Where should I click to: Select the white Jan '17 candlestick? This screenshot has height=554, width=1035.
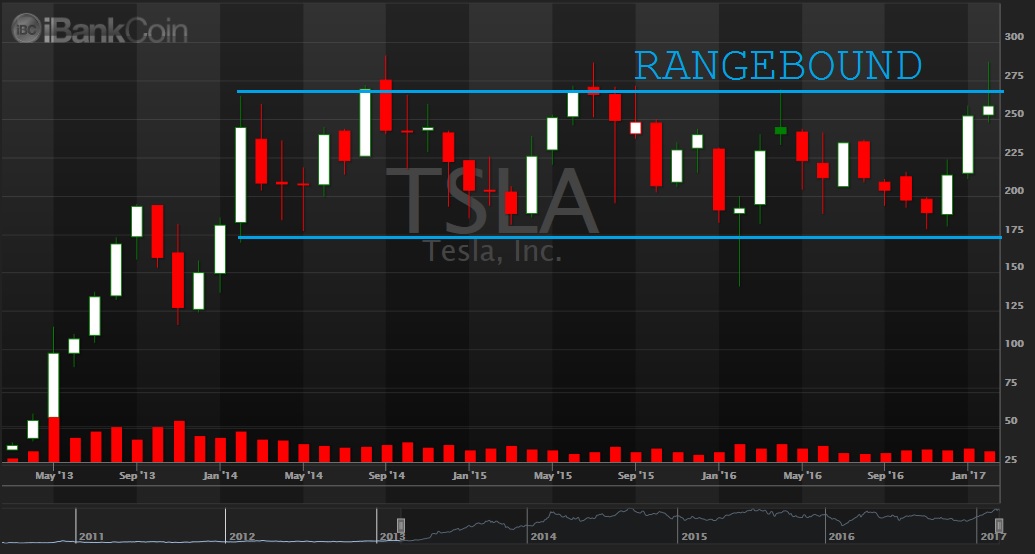(x=968, y=145)
